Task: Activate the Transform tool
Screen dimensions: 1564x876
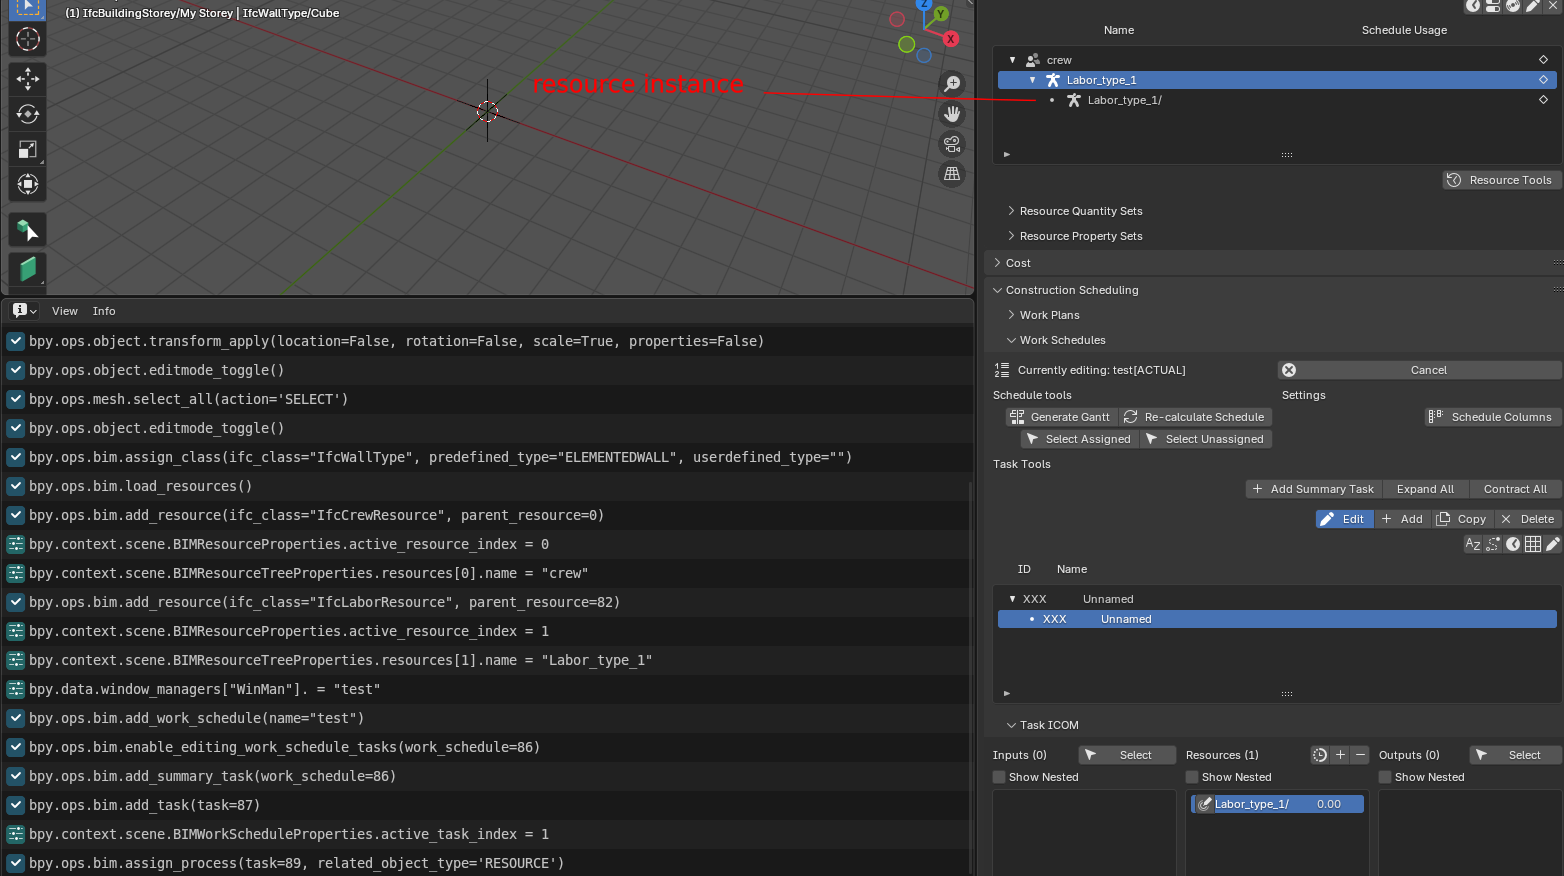Action: click(28, 184)
